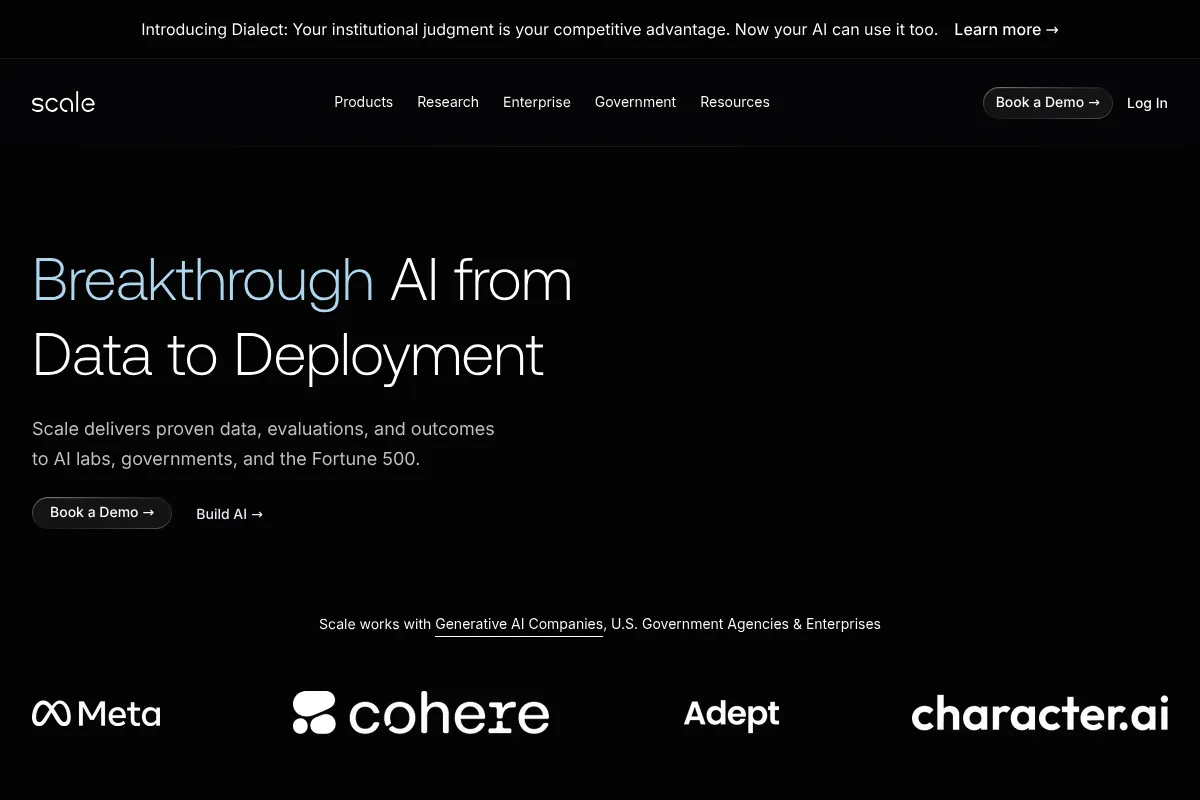Image resolution: width=1200 pixels, height=800 pixels.
Task: Open the Products menu
Action: [x=363, y=102]
